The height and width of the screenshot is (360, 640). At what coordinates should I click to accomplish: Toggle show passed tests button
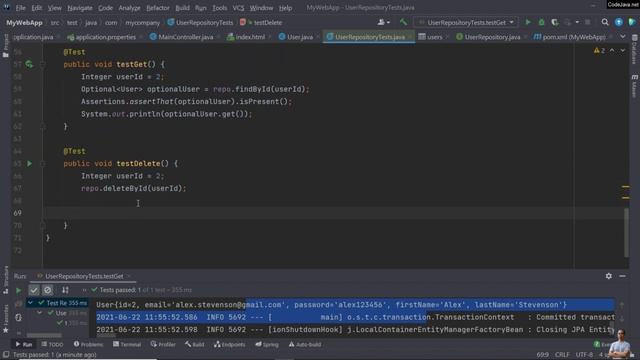point(34,290)
